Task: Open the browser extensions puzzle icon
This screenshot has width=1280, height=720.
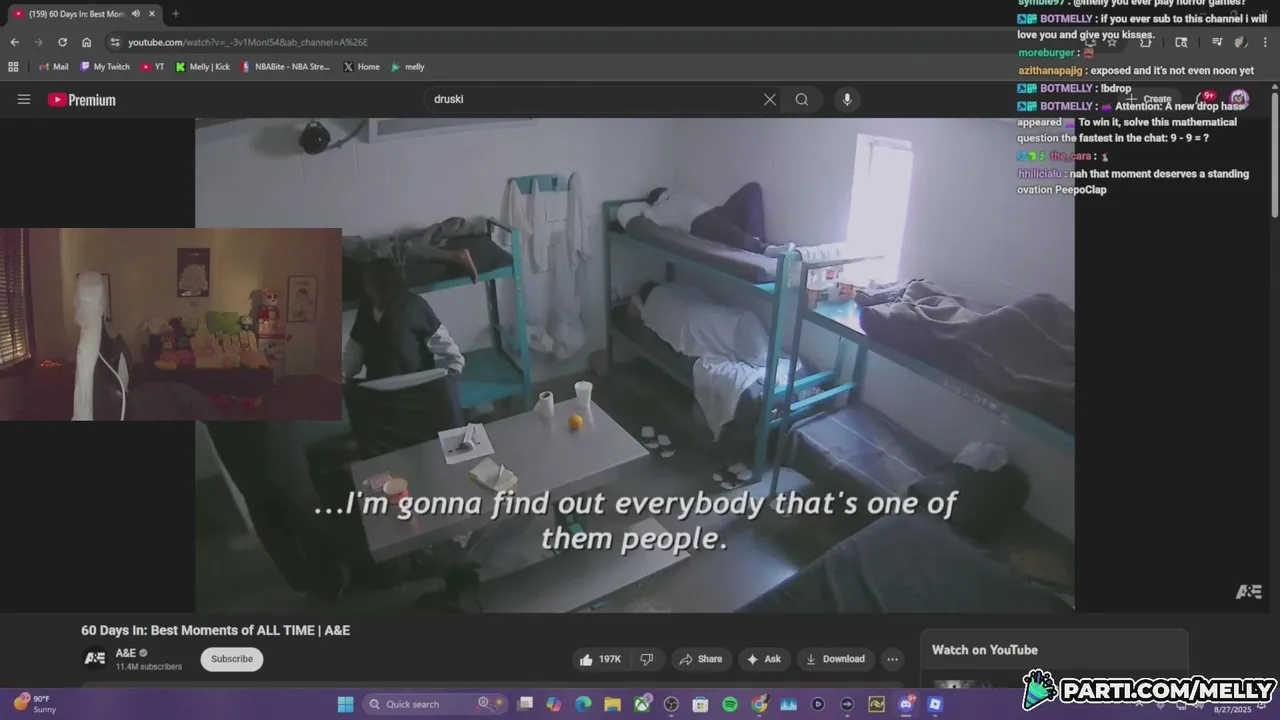Action: click(x=1145, y=42)
